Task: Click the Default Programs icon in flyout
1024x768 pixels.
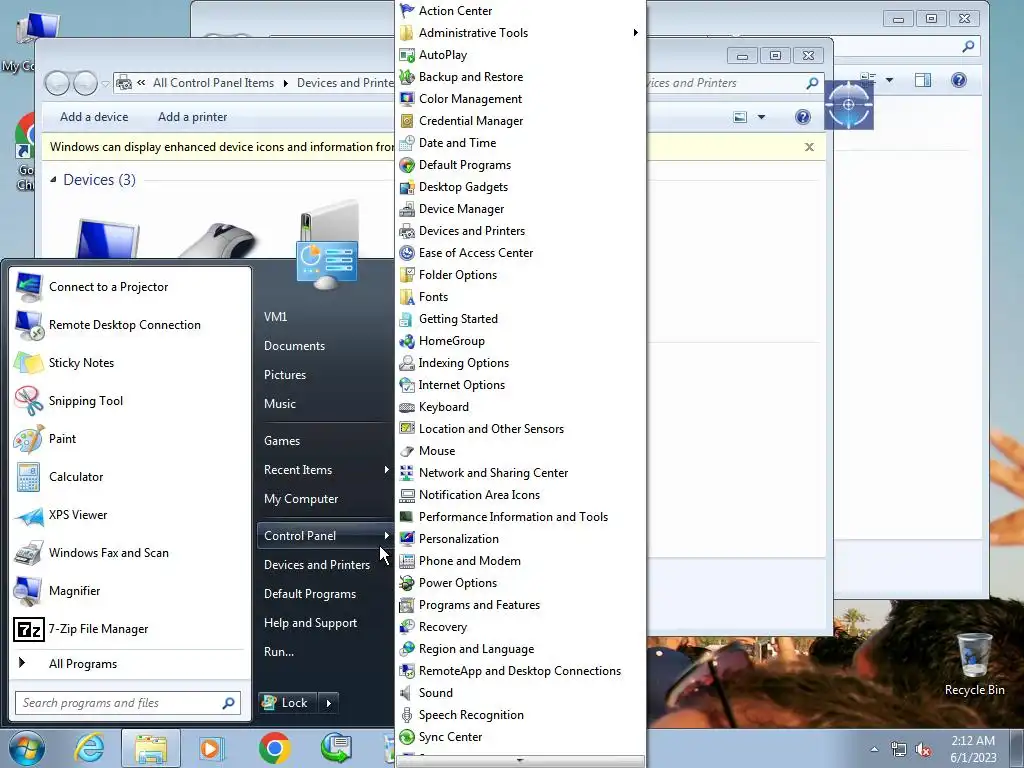Action: (x=407, y=165)
